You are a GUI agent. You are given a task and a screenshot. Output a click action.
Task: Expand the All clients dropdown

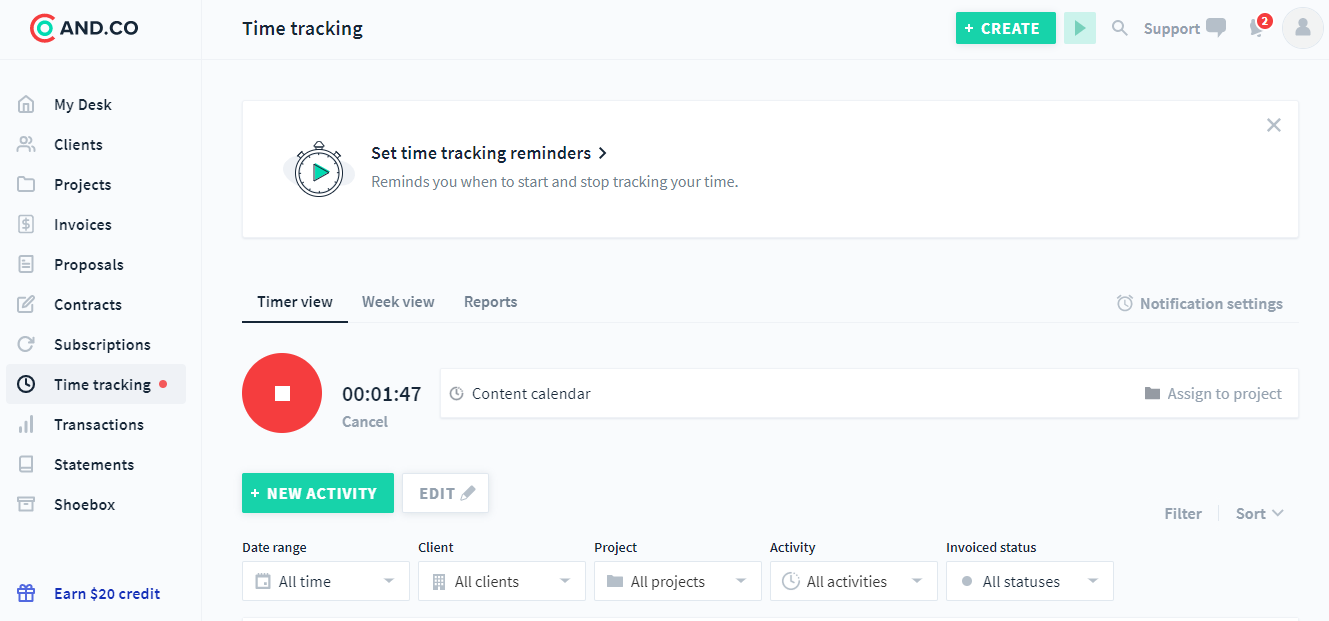coord(502,581)
